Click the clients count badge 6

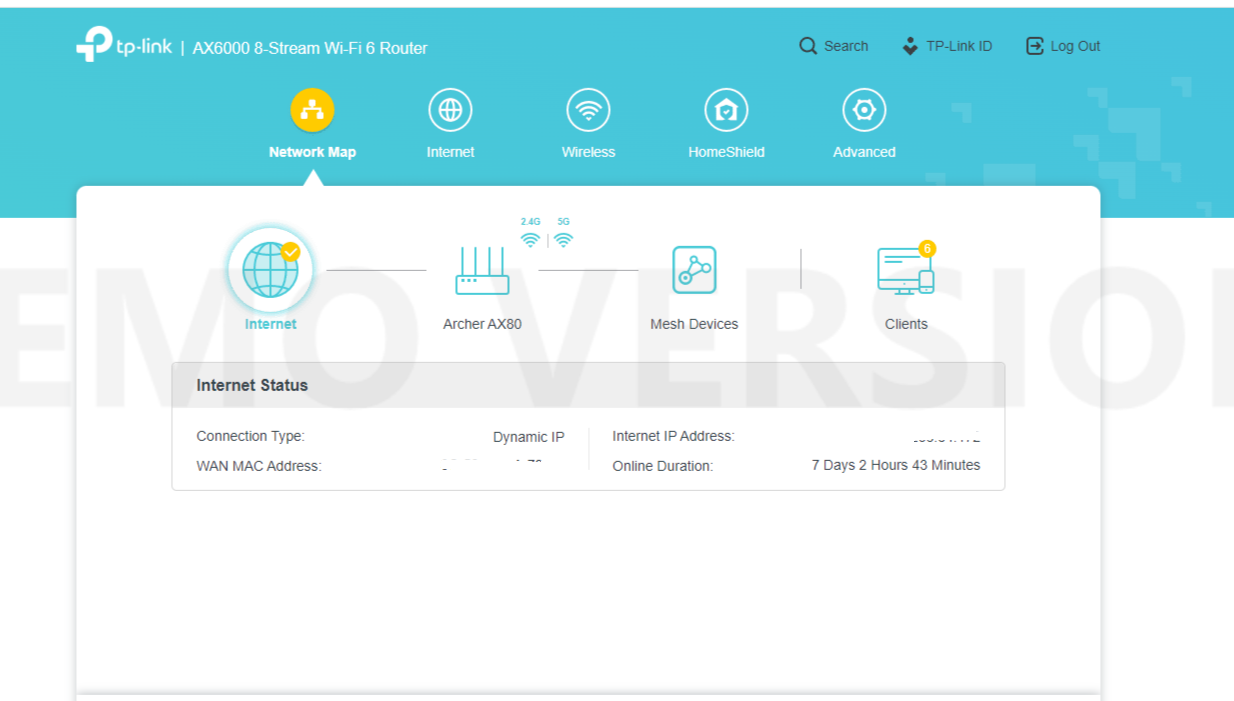(x=927, y=249)
